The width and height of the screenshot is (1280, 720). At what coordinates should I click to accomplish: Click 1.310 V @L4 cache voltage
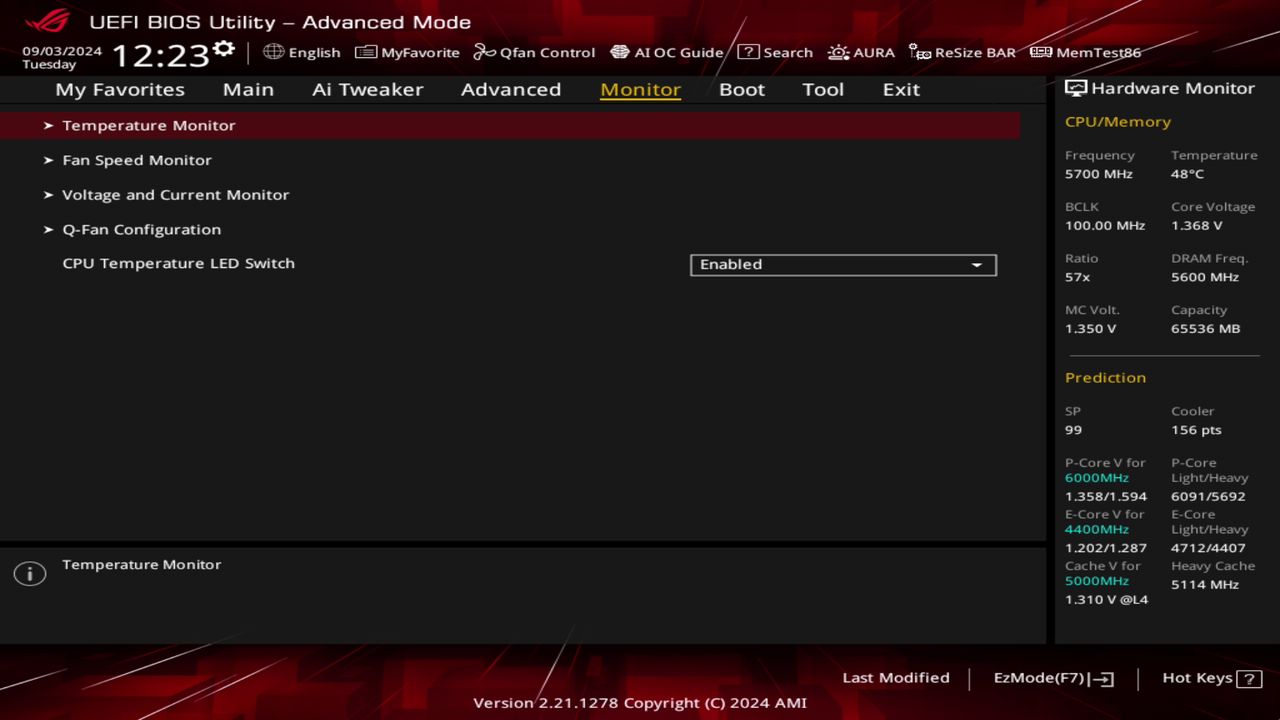[1106, 600]
